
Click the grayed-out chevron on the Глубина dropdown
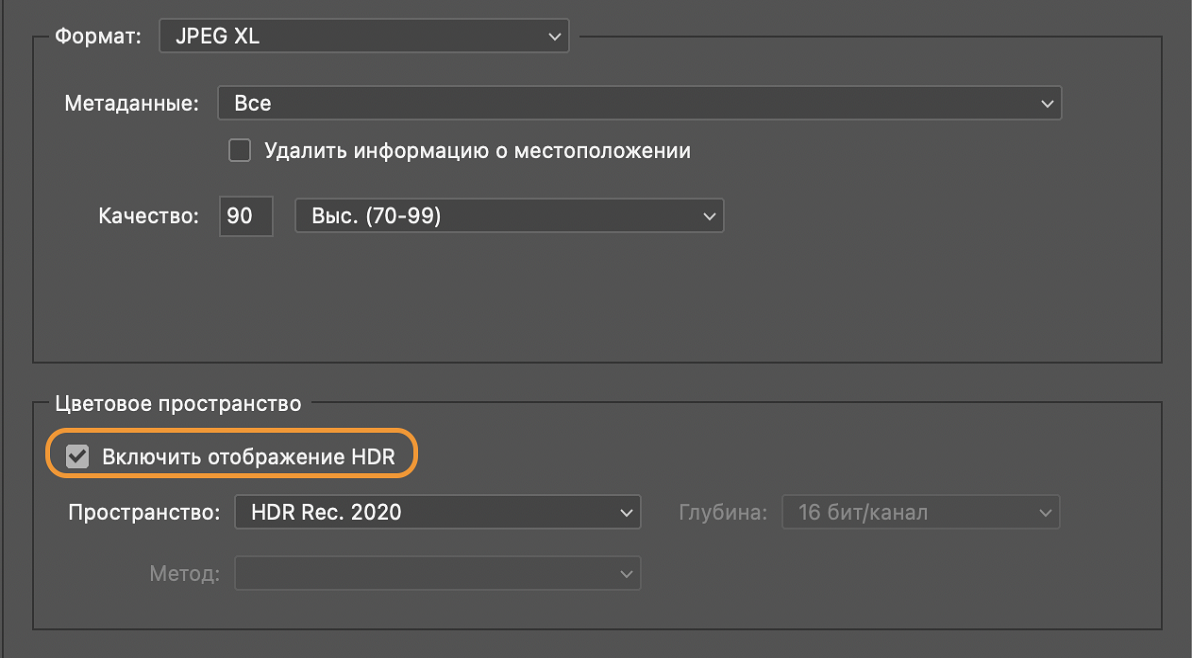(1046, 511)
